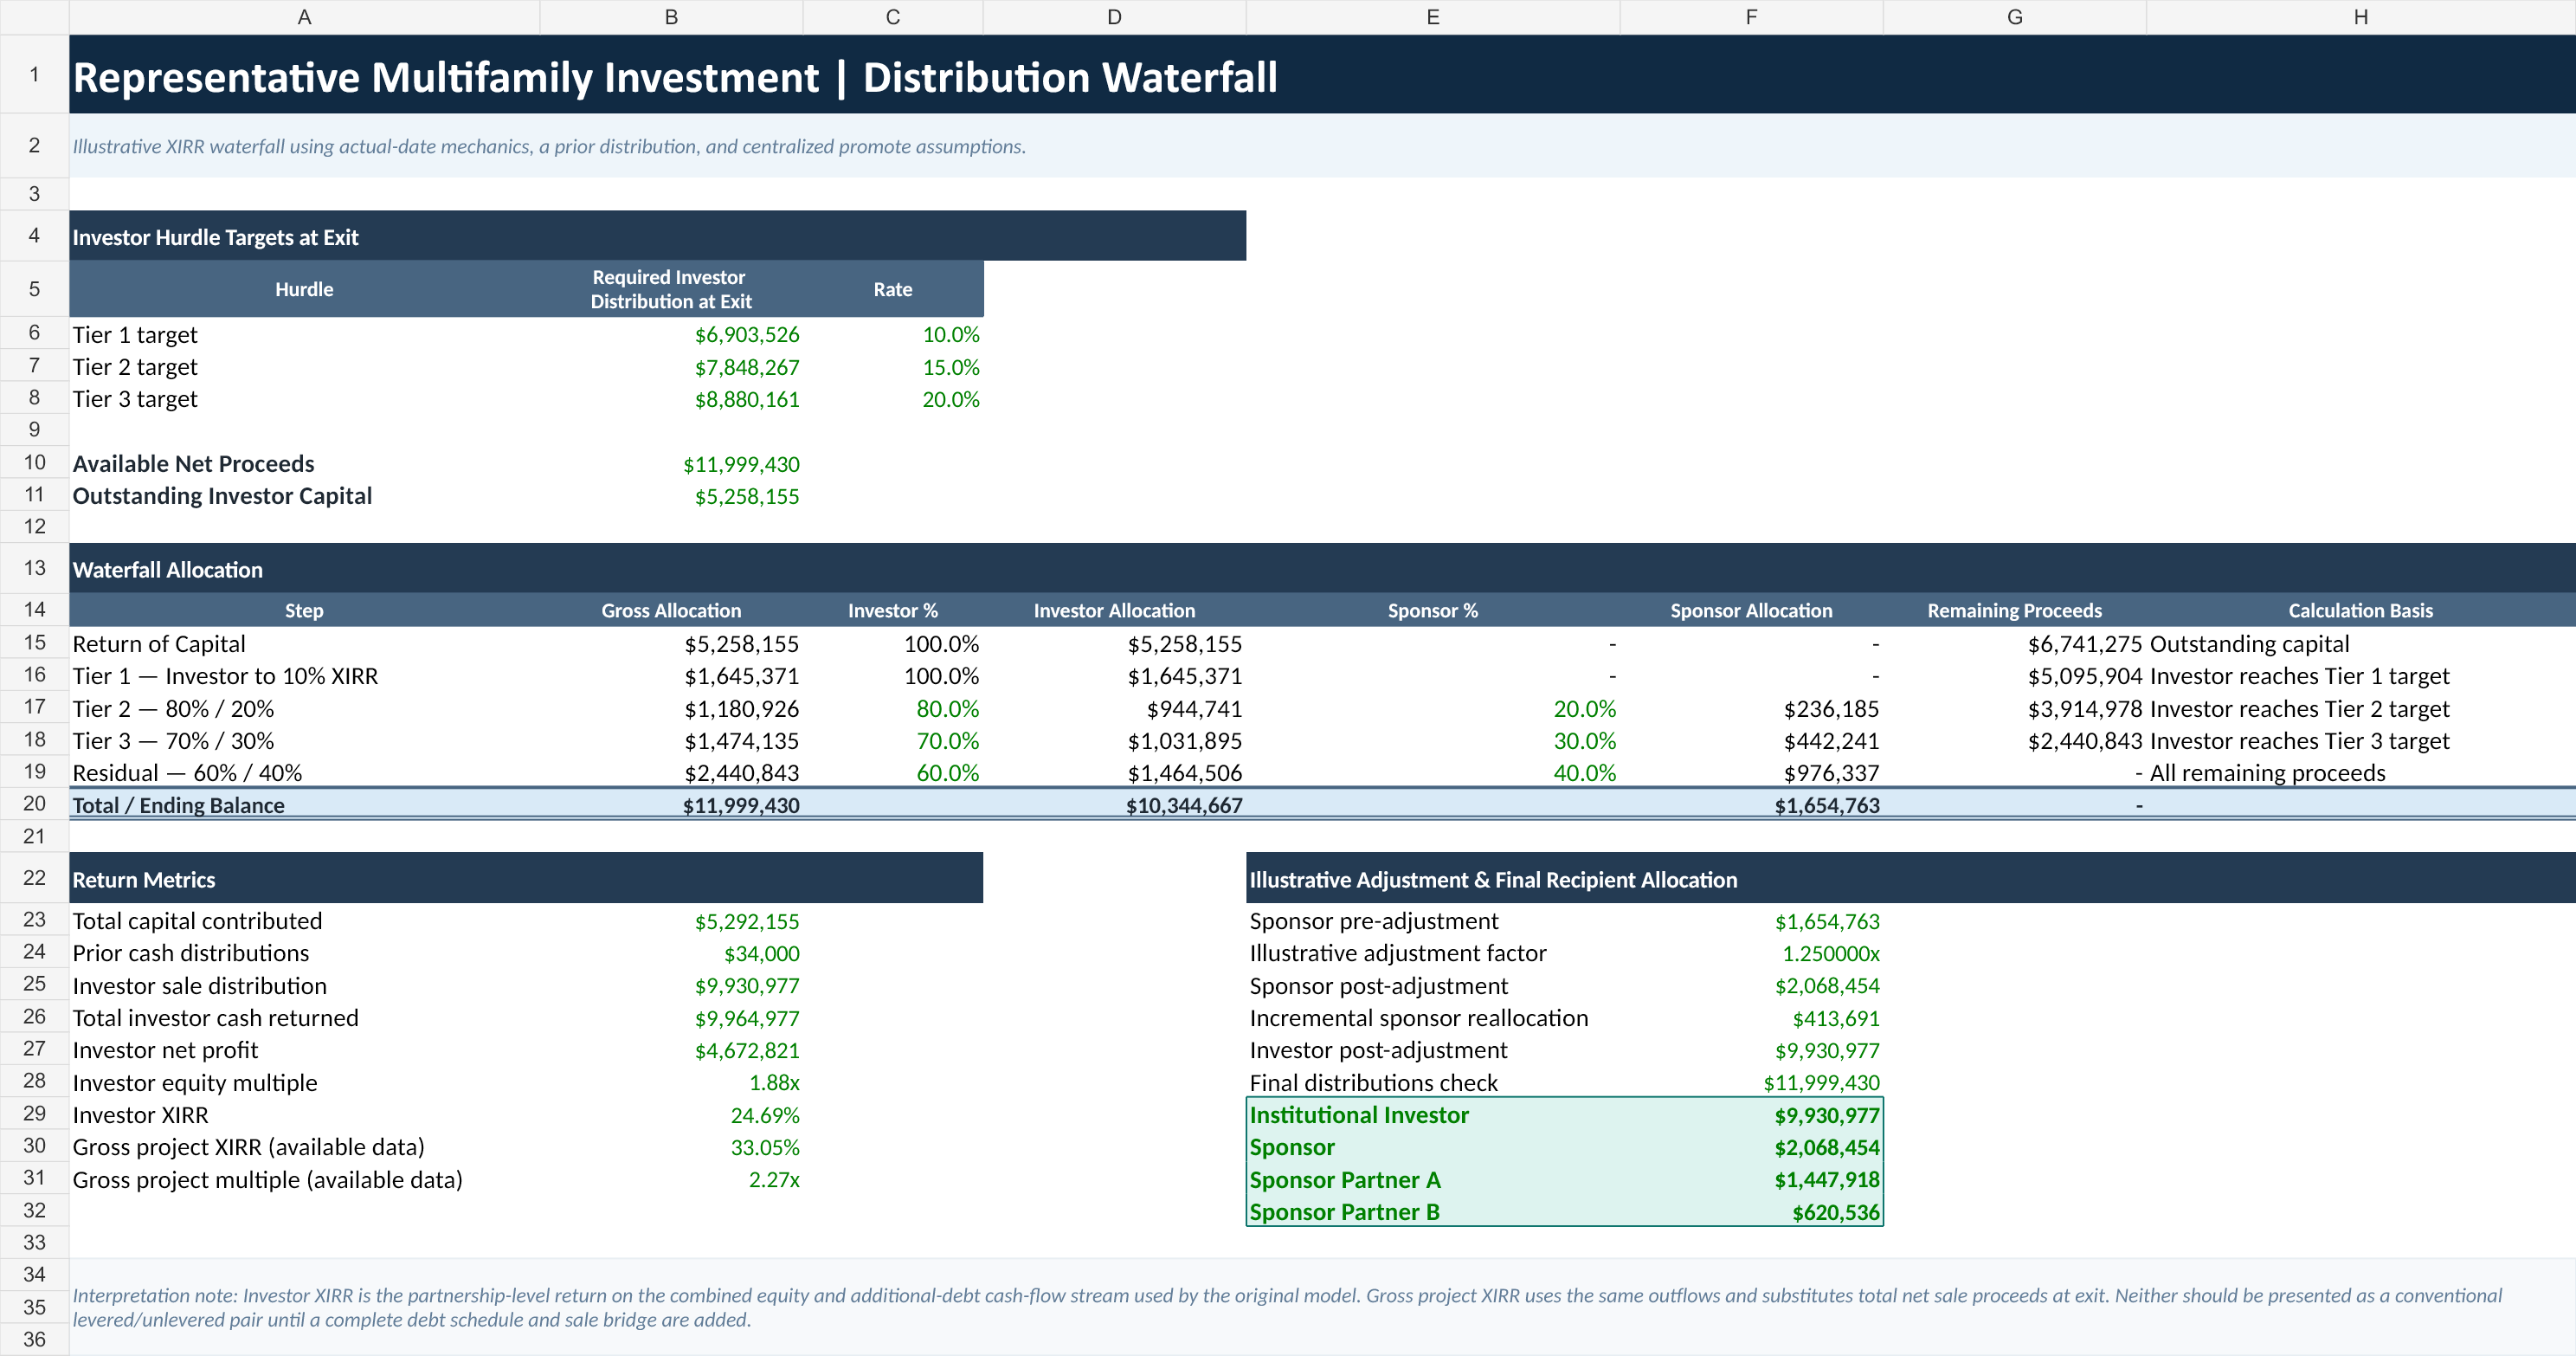Image resolution: width=2576 pixels, height=1356 pixels.
Task: Click Investor net profit value $4,672,821
Action: pos(747,1050)
